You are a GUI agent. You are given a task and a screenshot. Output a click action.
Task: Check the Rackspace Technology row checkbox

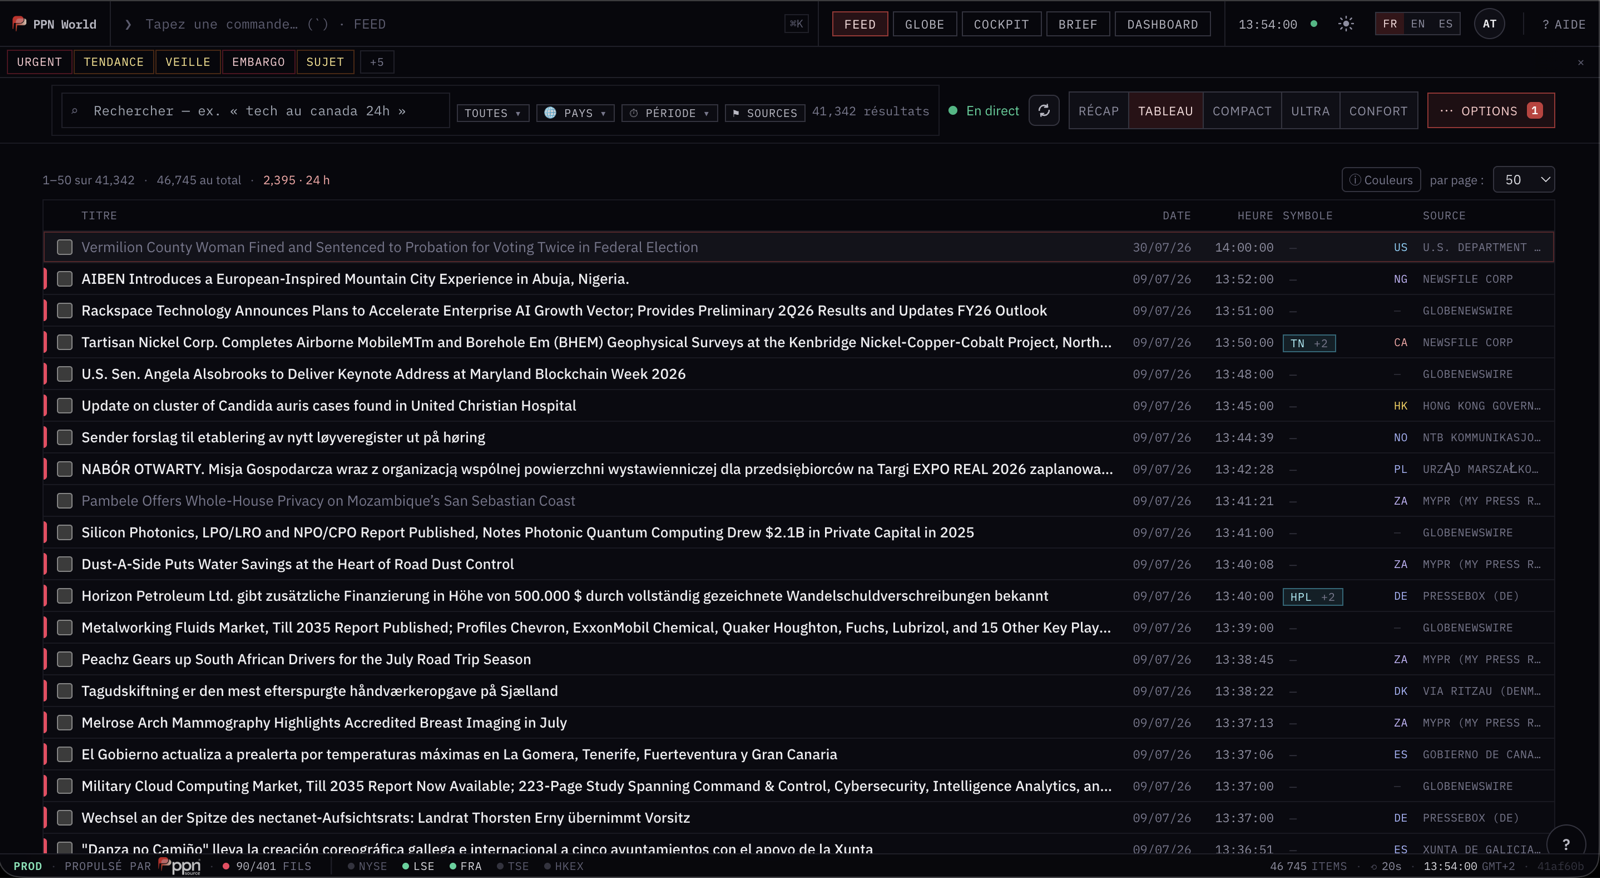pyautogui.click(x=65, y=311)
